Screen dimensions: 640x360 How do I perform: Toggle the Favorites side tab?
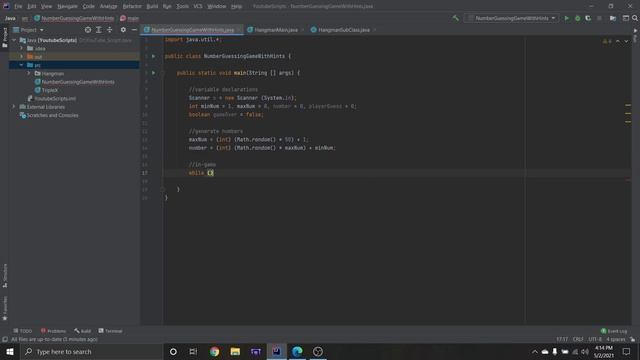point(4,308)
